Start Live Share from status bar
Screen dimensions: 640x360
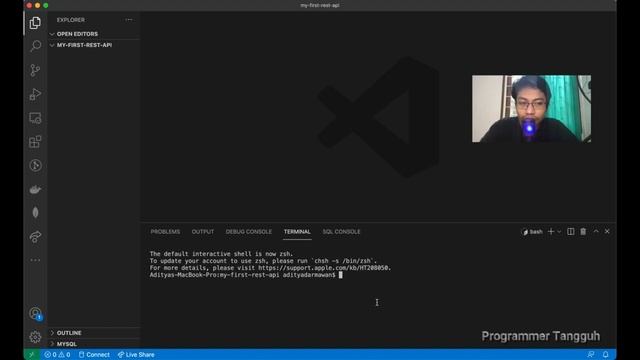(x=136, y=355)
